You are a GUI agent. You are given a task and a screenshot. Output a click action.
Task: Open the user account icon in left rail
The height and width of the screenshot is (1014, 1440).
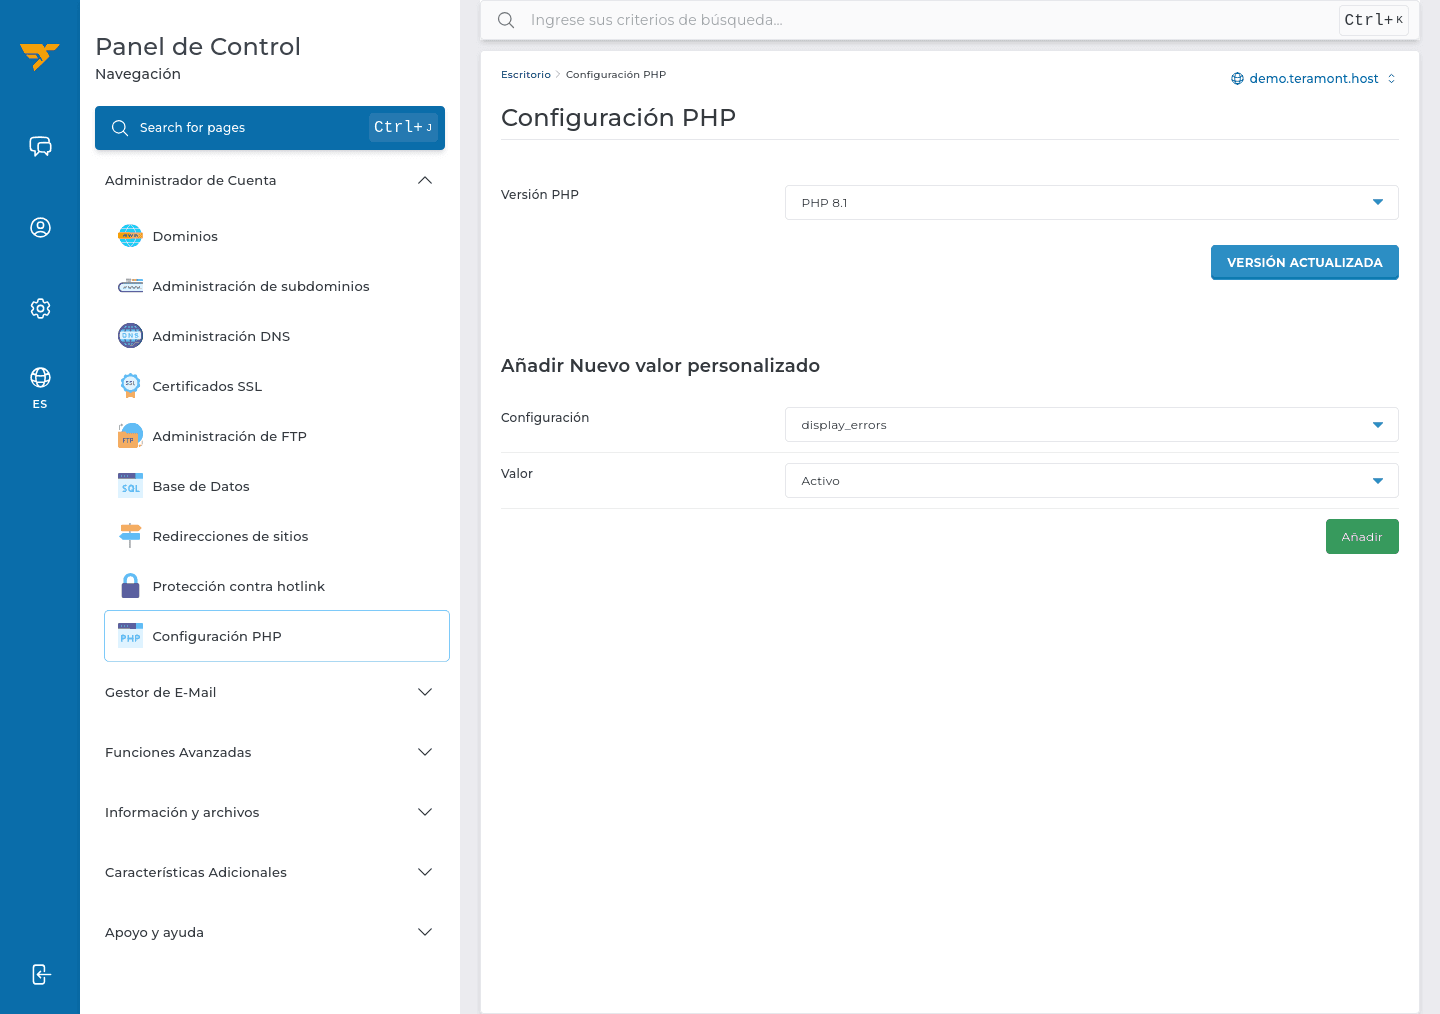coord(40,227)
